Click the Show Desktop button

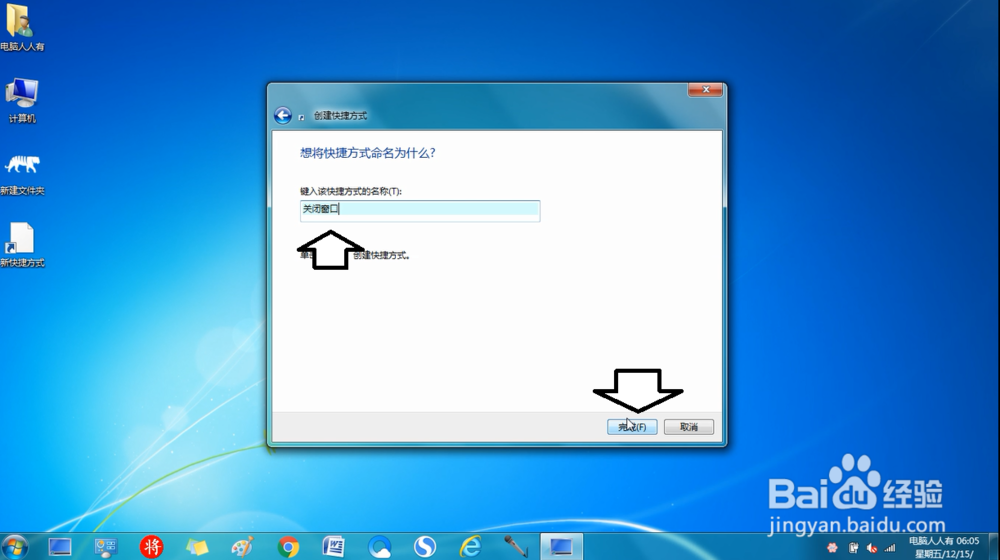coord(994,547)
